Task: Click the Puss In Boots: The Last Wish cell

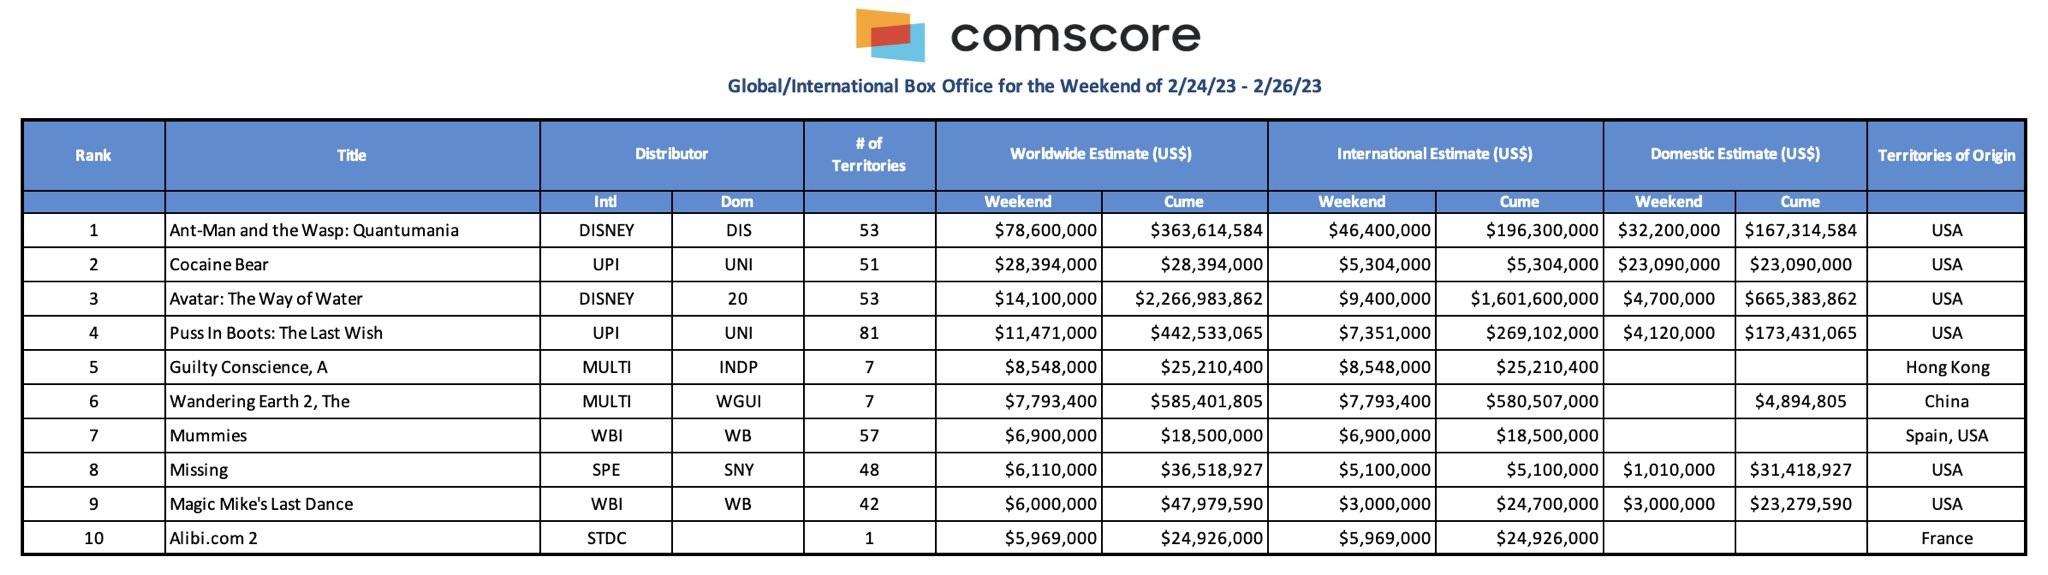Action: 352,333
